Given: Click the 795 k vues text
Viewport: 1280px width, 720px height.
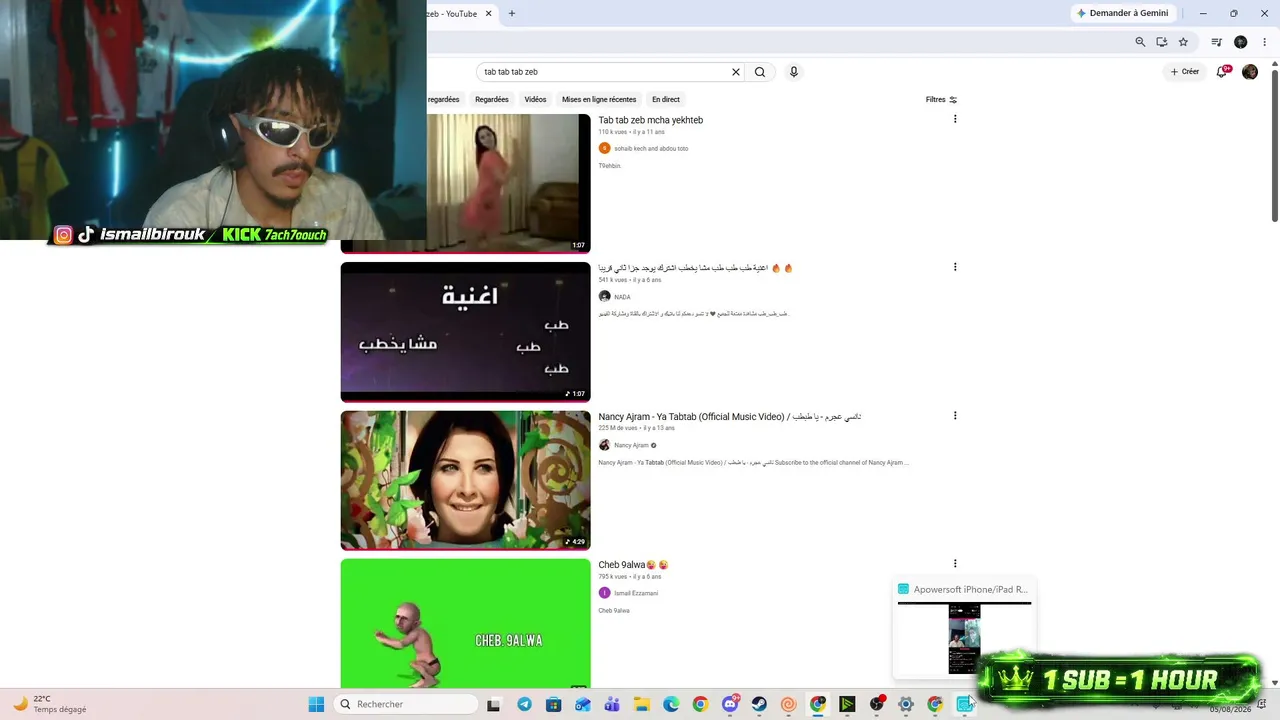Looking at the screenshot, I should [x=613, y=577].
